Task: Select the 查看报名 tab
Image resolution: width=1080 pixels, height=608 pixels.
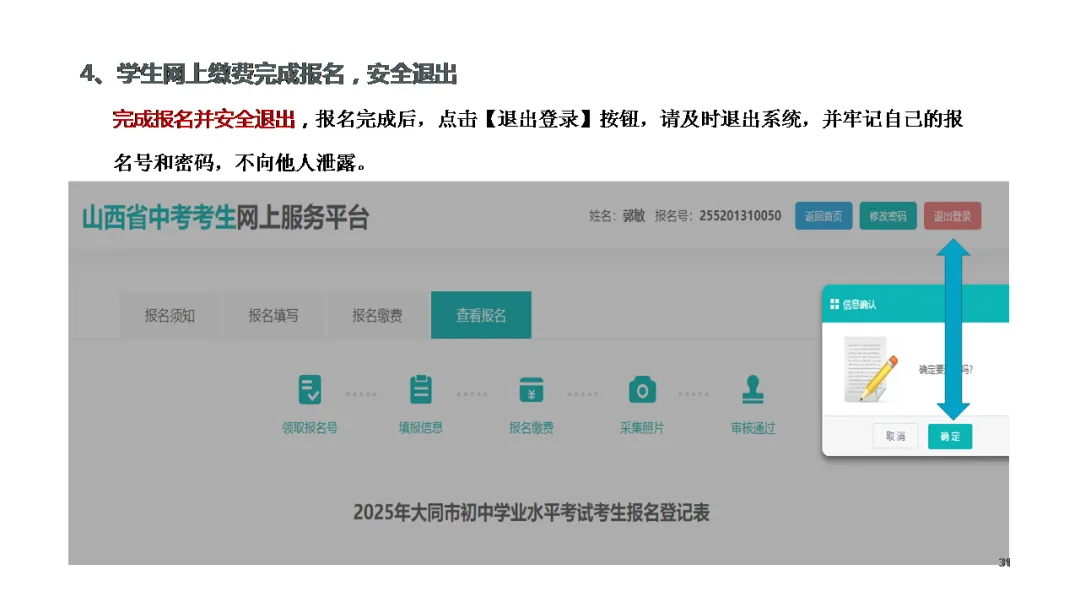Action: 481,315
